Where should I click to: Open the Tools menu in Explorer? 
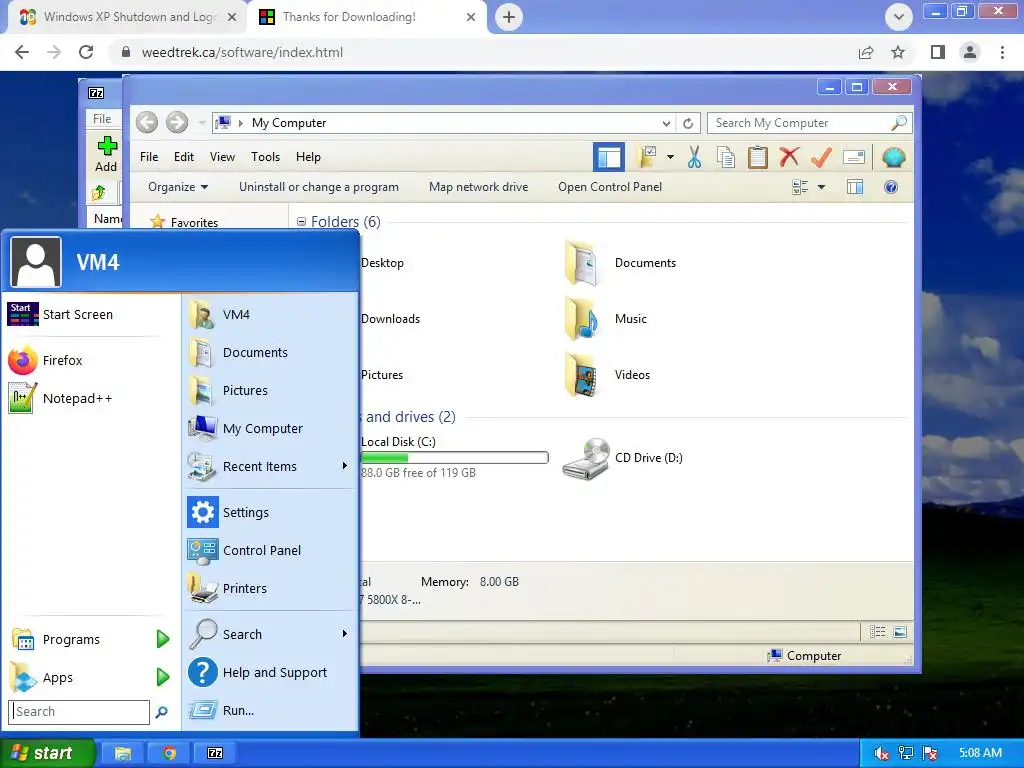(x=265, y=157)
